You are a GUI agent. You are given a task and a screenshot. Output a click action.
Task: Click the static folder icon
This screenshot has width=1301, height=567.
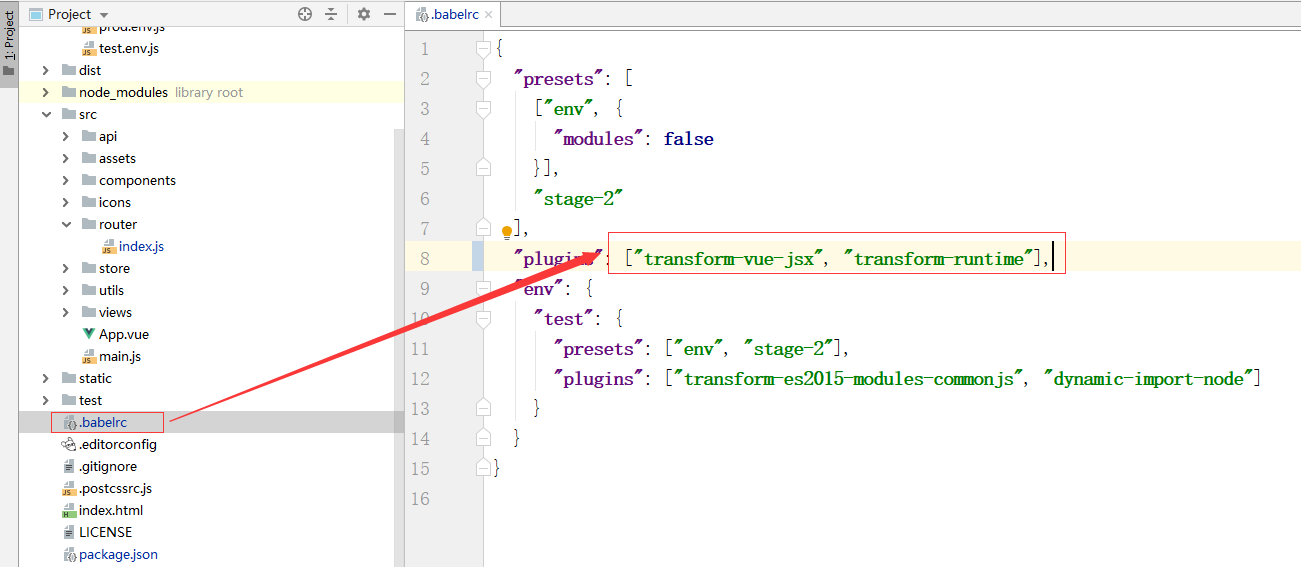[68, 378]
